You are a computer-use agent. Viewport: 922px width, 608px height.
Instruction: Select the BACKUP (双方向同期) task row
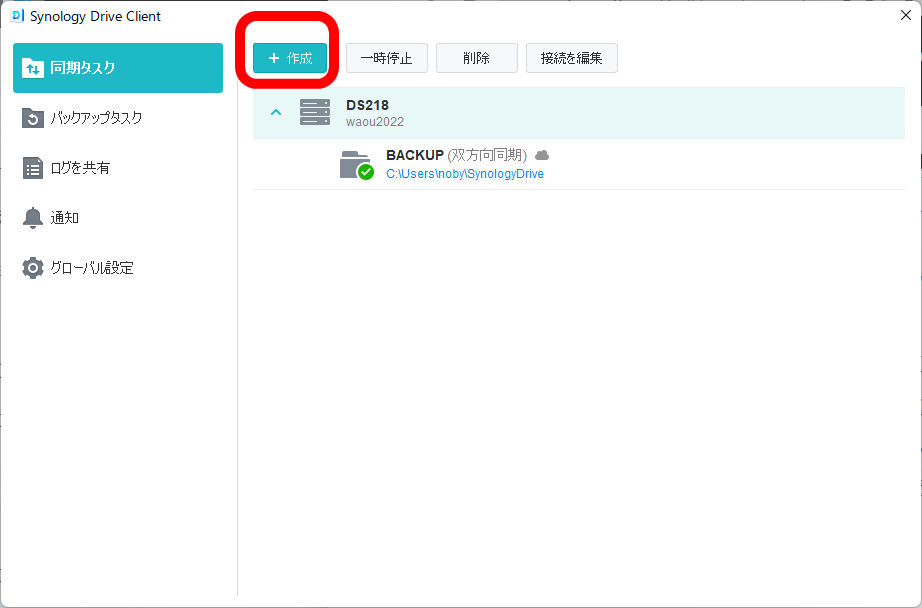pyautogui.click(x=579, y=164)
